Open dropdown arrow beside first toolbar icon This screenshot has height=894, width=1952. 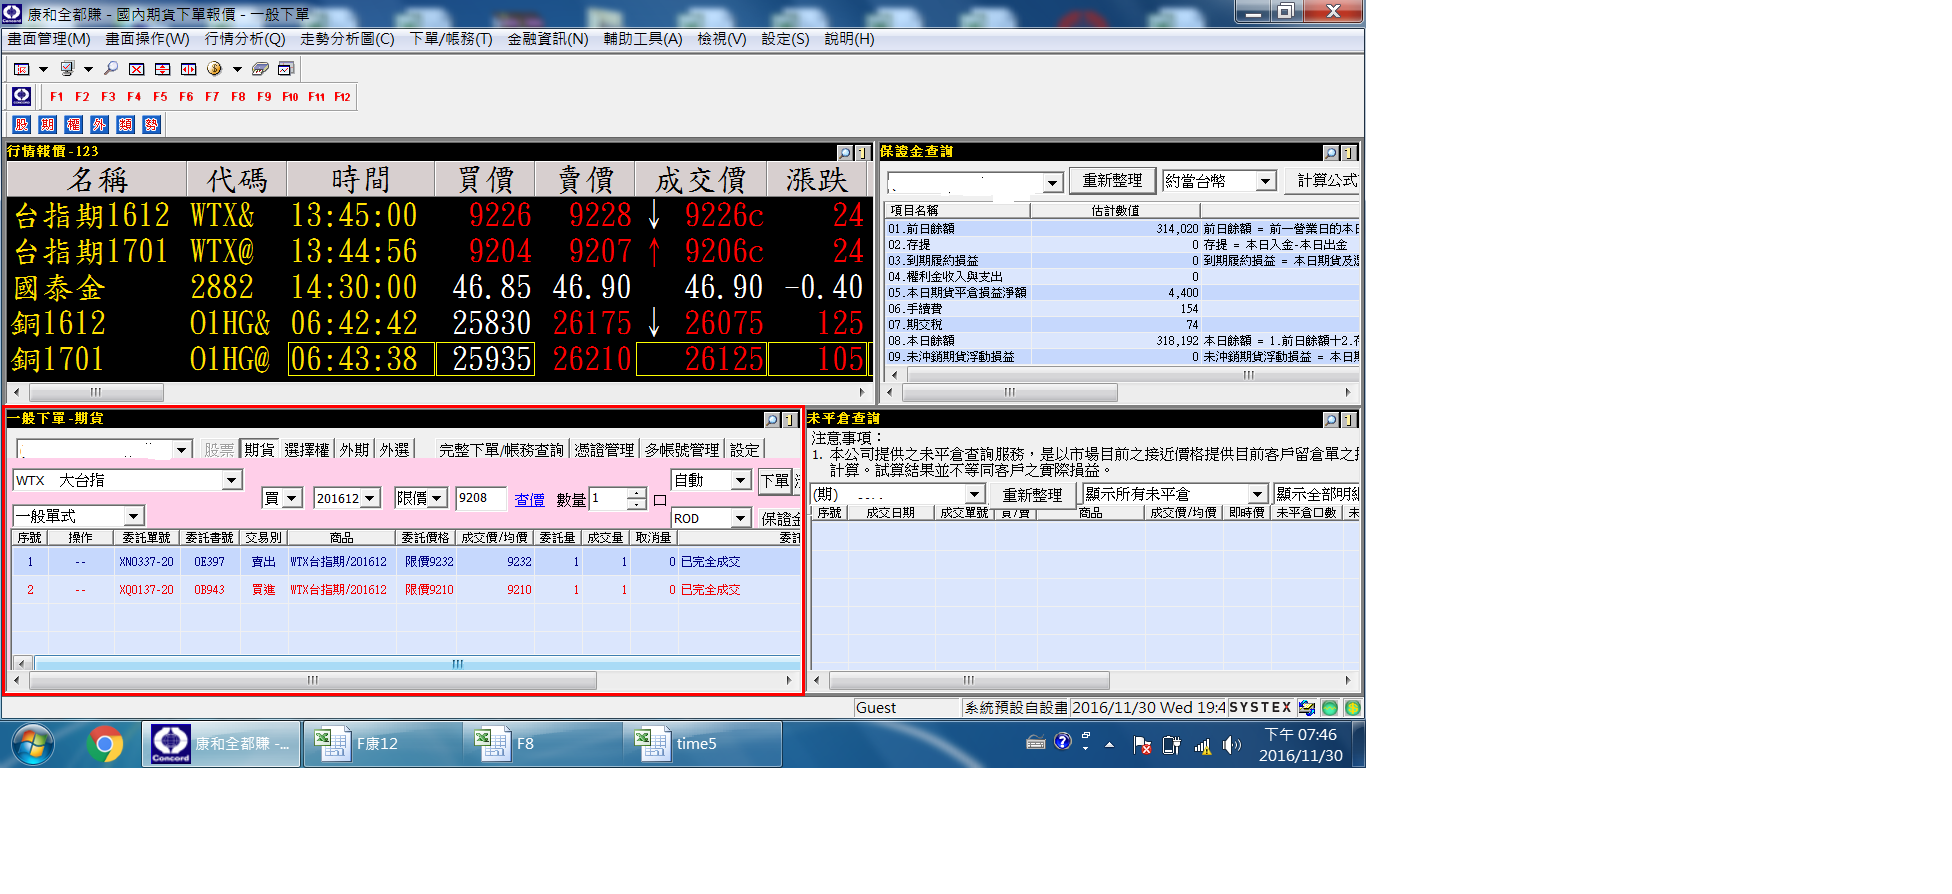tap(43, 70)
